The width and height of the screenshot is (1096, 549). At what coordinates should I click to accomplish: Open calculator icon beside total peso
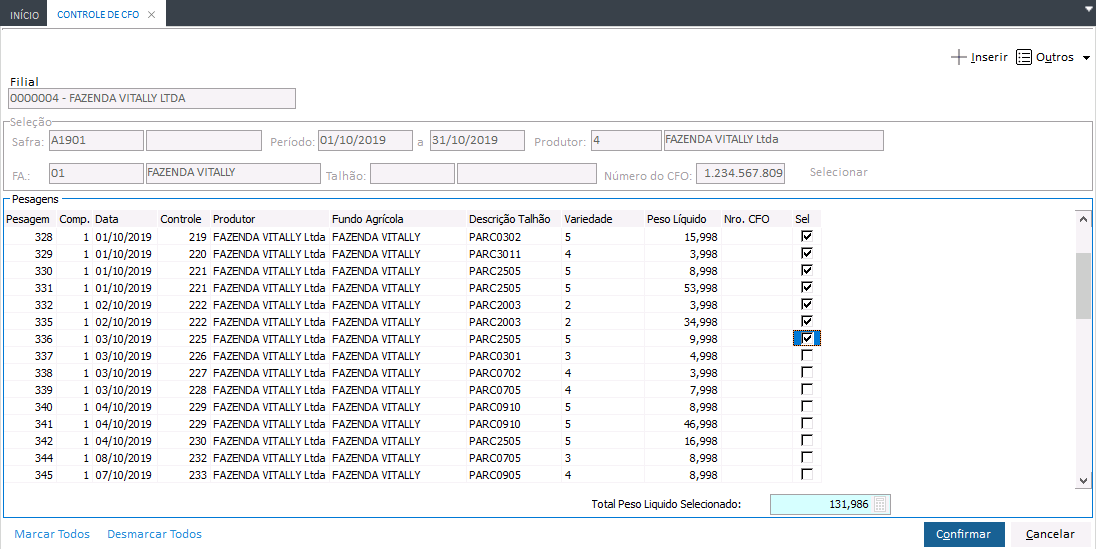880,505
